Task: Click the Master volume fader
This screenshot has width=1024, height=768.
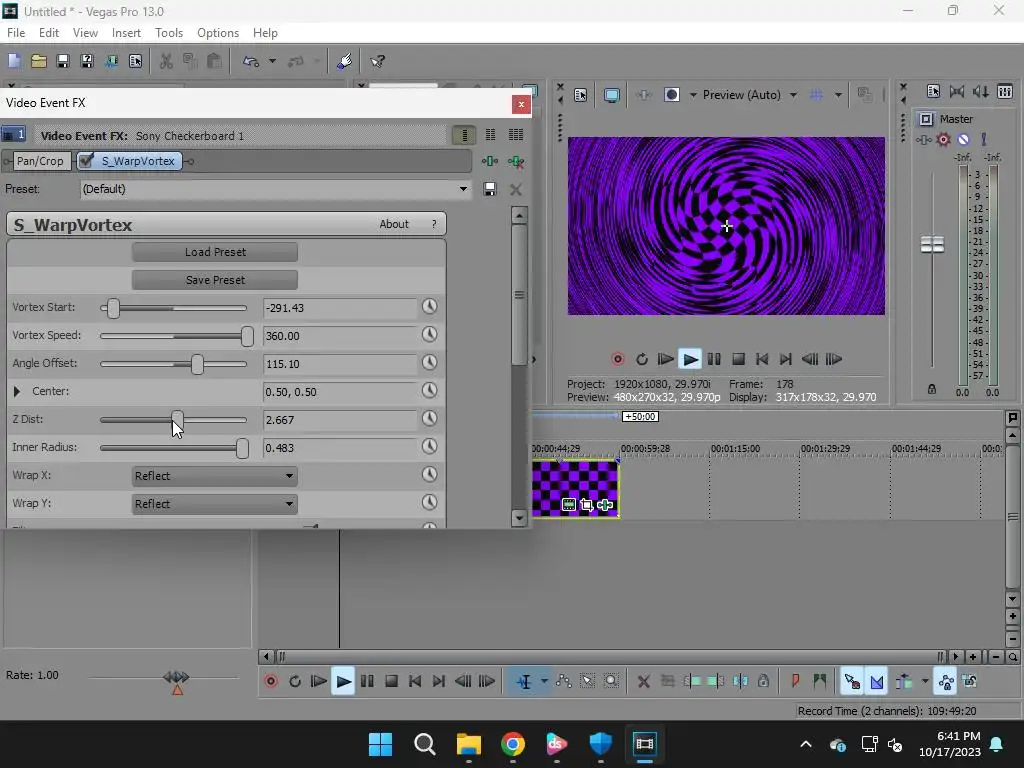Action: click(932, 245)
